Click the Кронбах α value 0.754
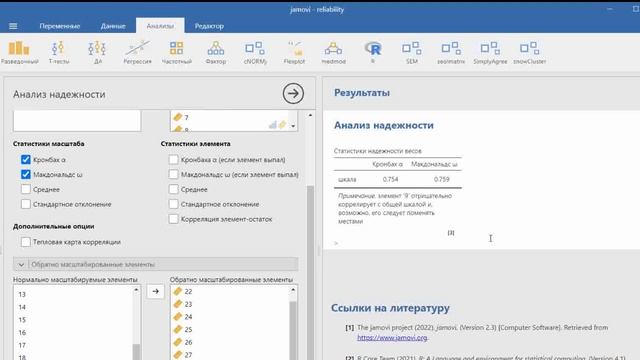The width and height of the screenshot is (640, 360). (390, 179)
